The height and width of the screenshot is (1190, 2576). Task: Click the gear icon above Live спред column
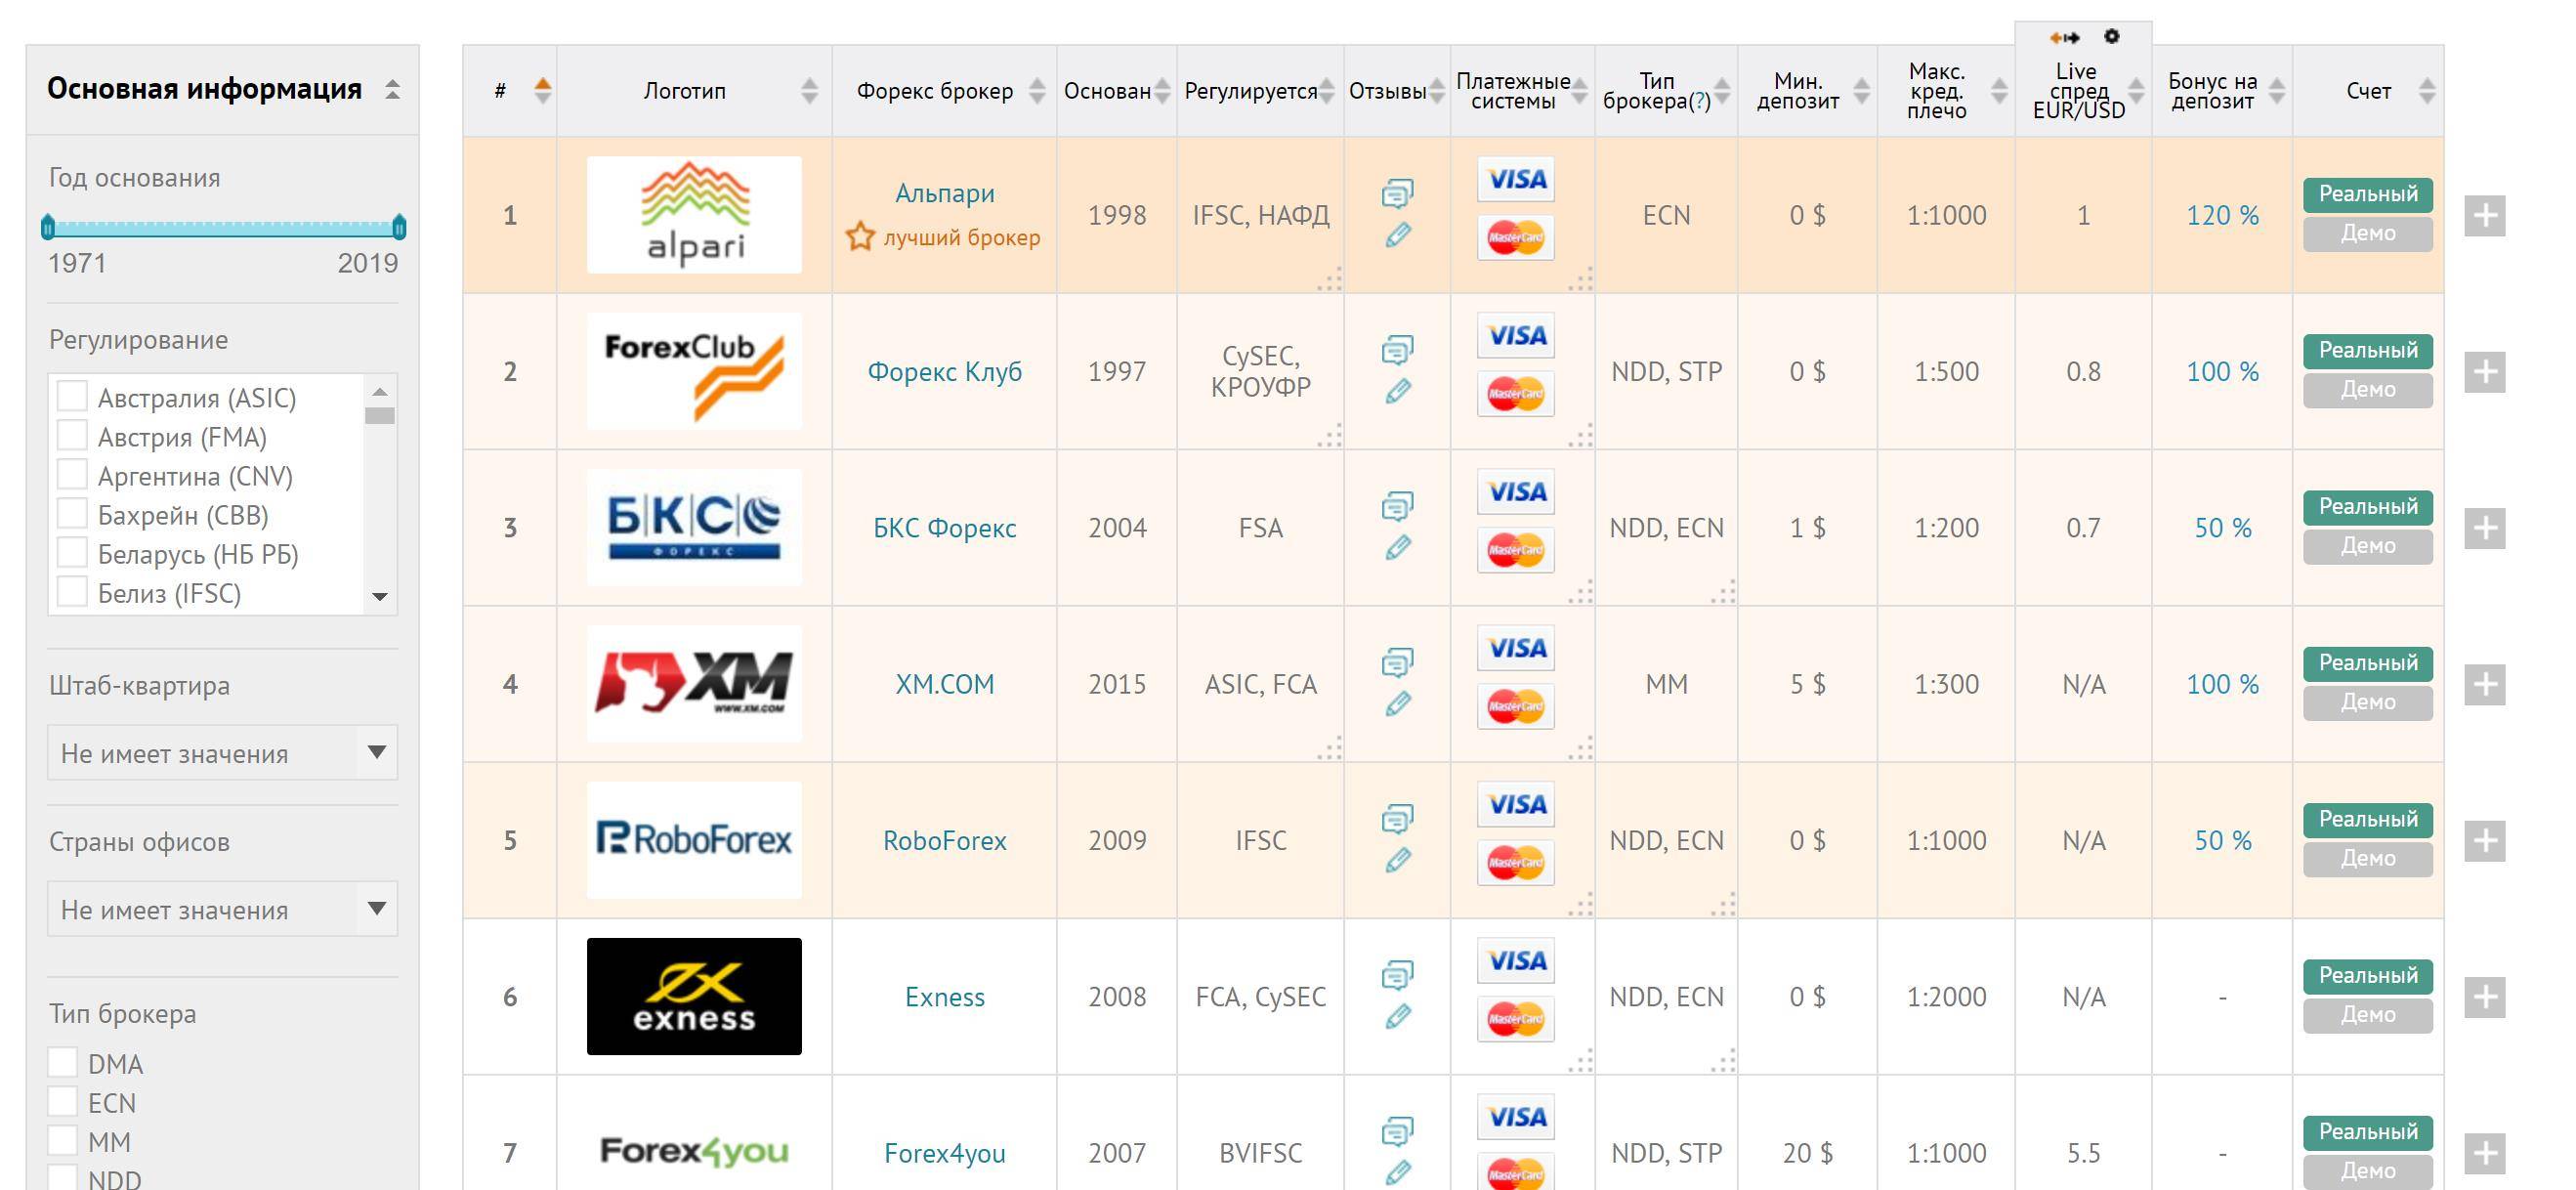(2111, 36)
